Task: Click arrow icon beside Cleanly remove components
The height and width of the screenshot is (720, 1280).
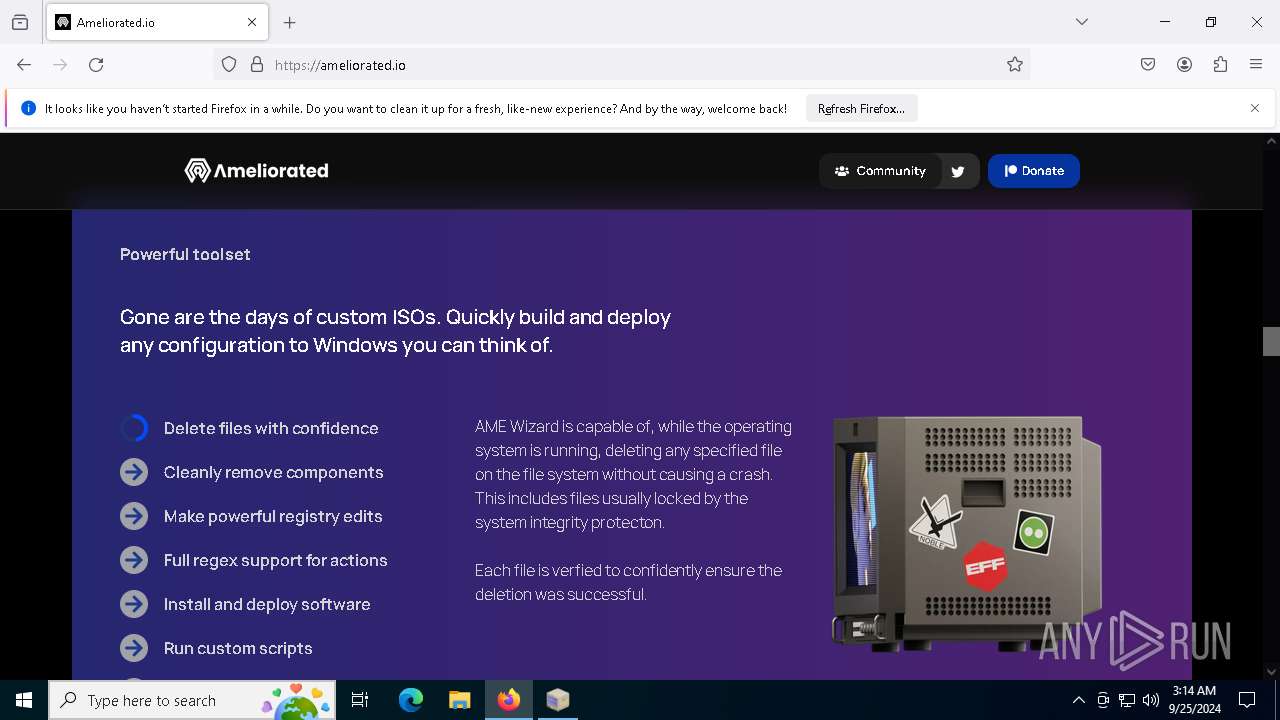Action: (x=134, y=472)
